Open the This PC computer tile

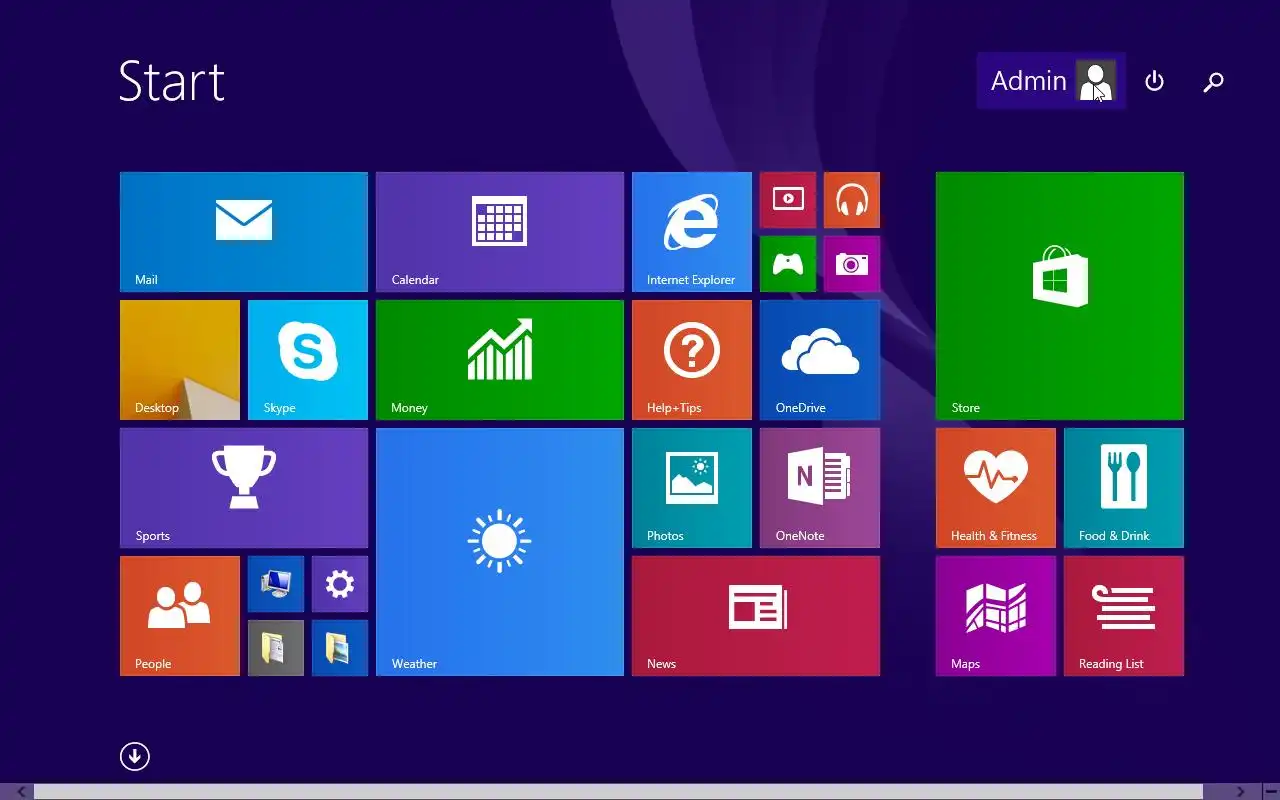coord(276,584)
